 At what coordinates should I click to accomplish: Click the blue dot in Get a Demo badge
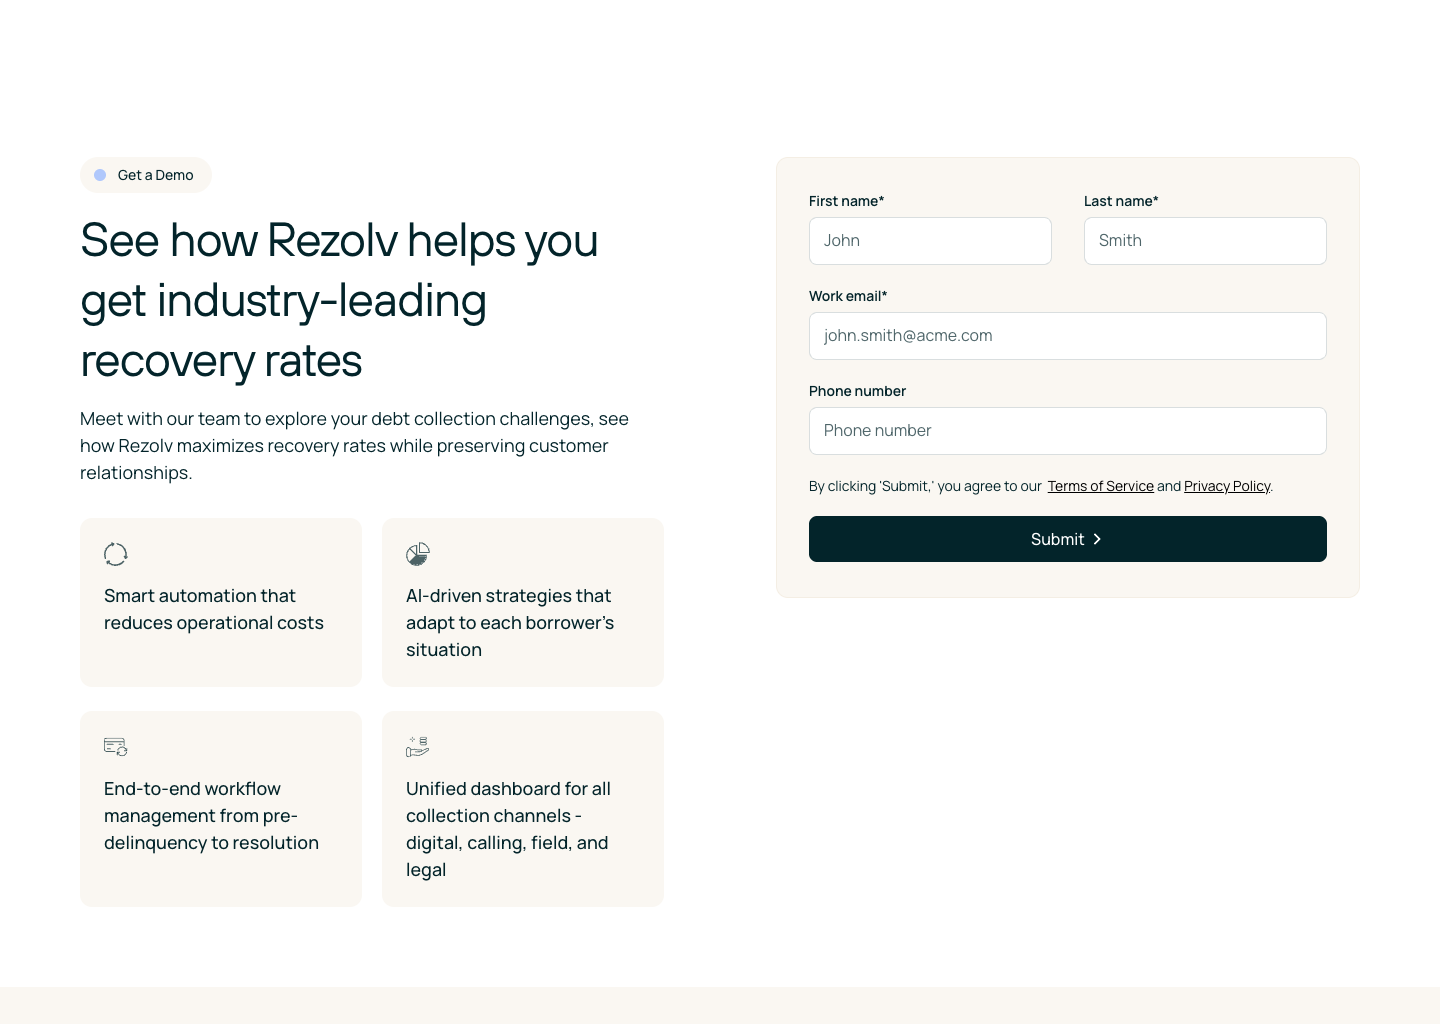click(100, 175)
